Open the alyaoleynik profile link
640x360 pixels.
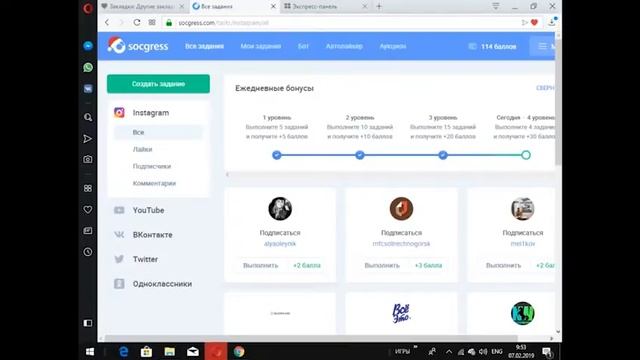tap(280, 244)
